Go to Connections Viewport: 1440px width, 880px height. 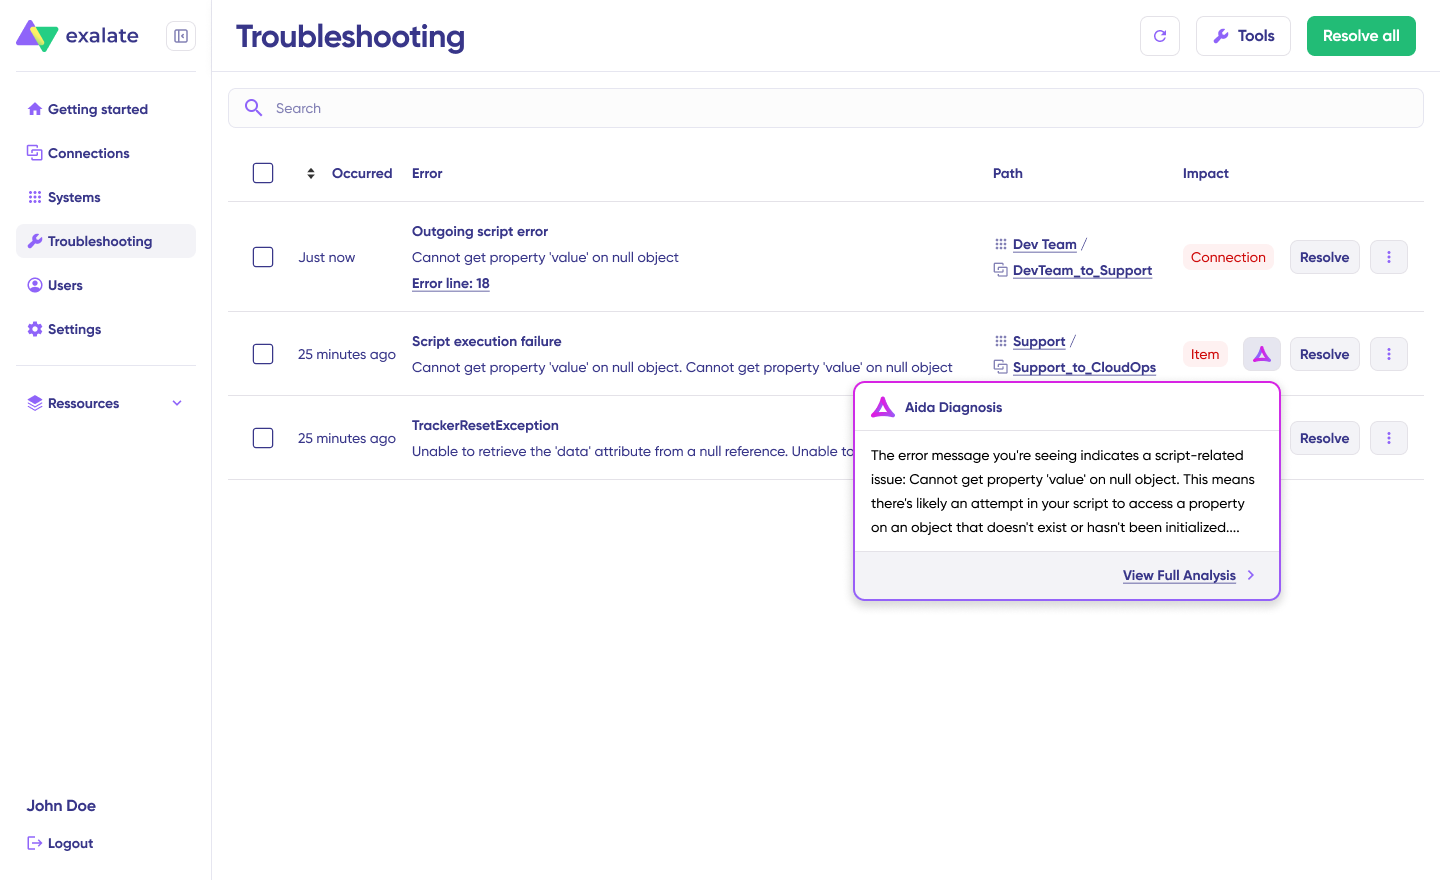point(106,153)
